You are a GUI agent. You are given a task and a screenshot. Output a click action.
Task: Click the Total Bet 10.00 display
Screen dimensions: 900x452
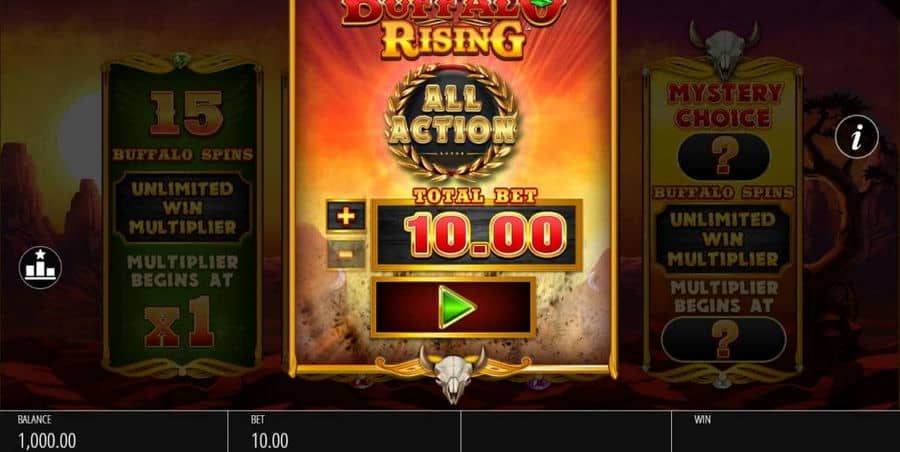click(x=476, y=234)
